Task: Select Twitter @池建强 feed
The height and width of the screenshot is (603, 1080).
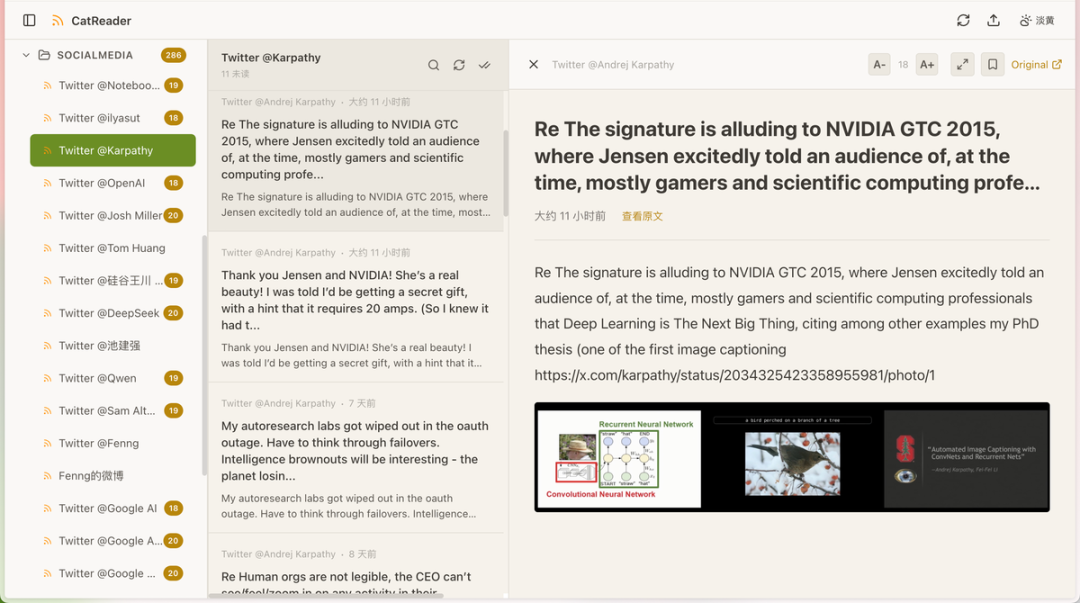Action: [113, 346]
